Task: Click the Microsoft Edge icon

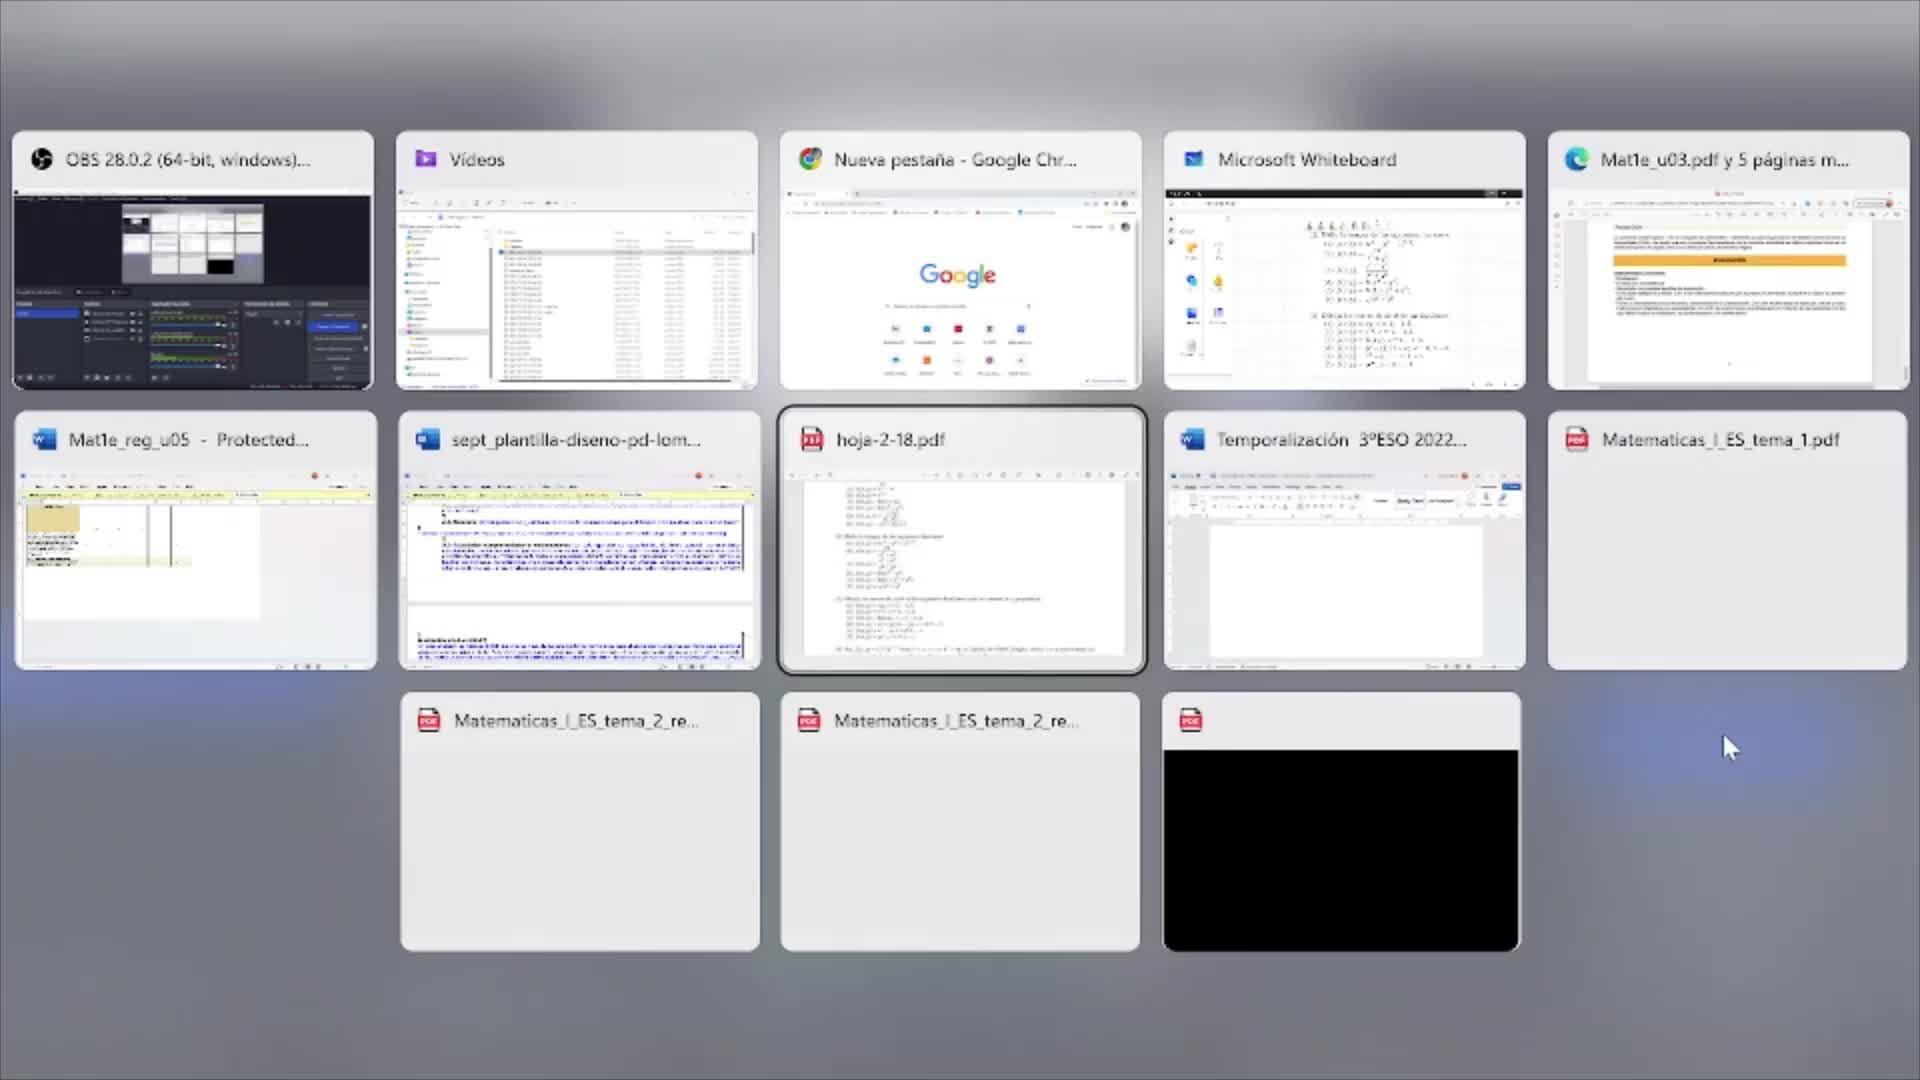Action: click(1577, 160)
